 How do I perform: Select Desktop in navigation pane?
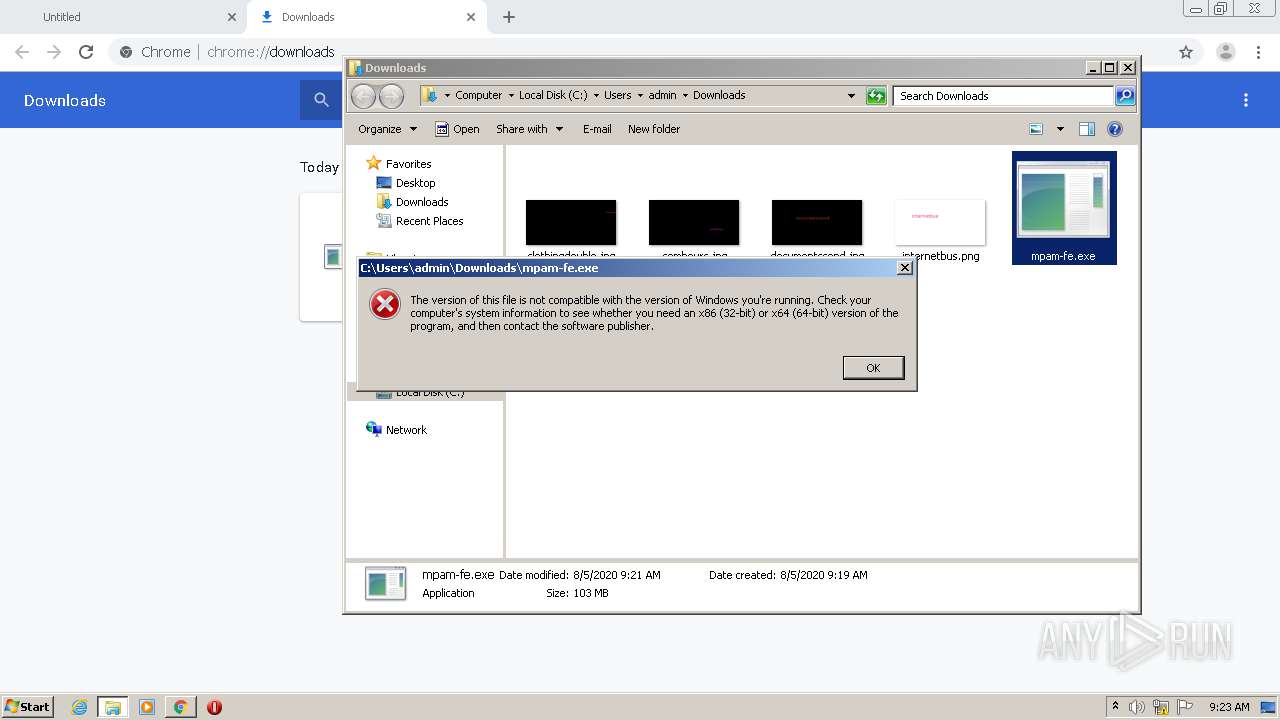click(x=415, y=183)
